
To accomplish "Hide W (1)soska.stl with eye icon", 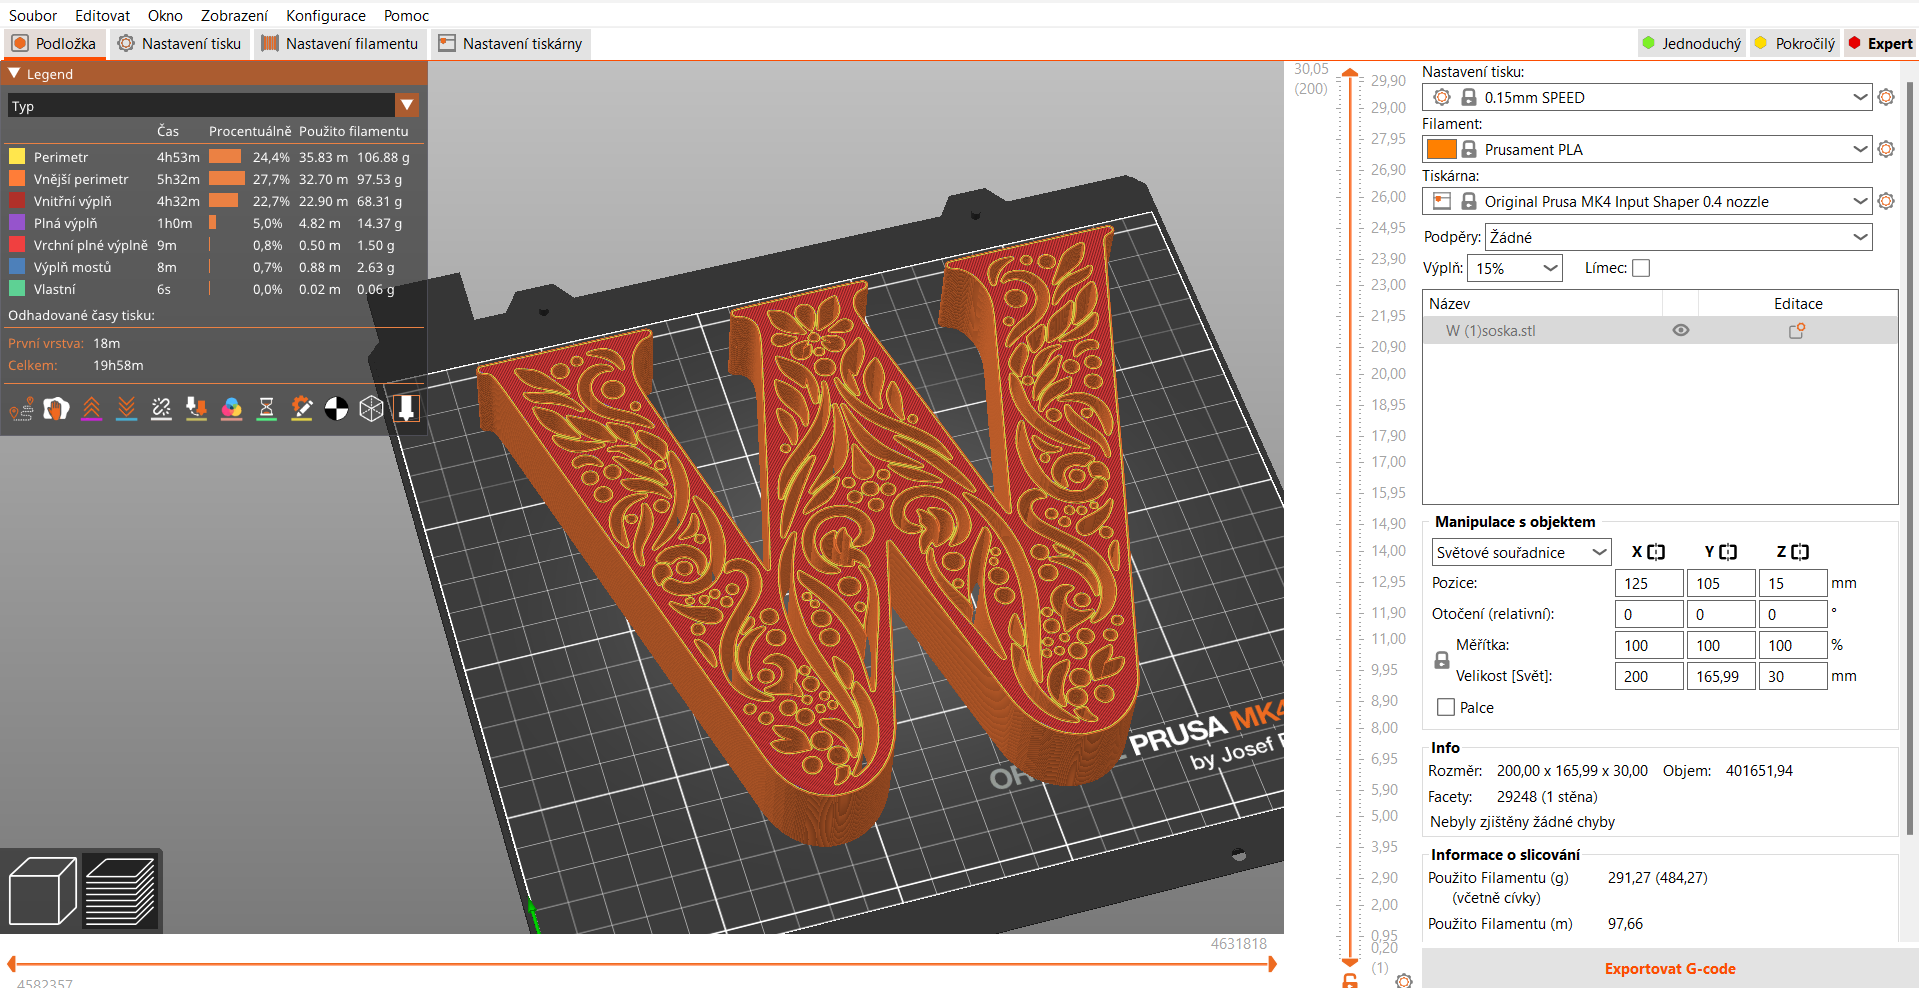I will click(1681, 330).
